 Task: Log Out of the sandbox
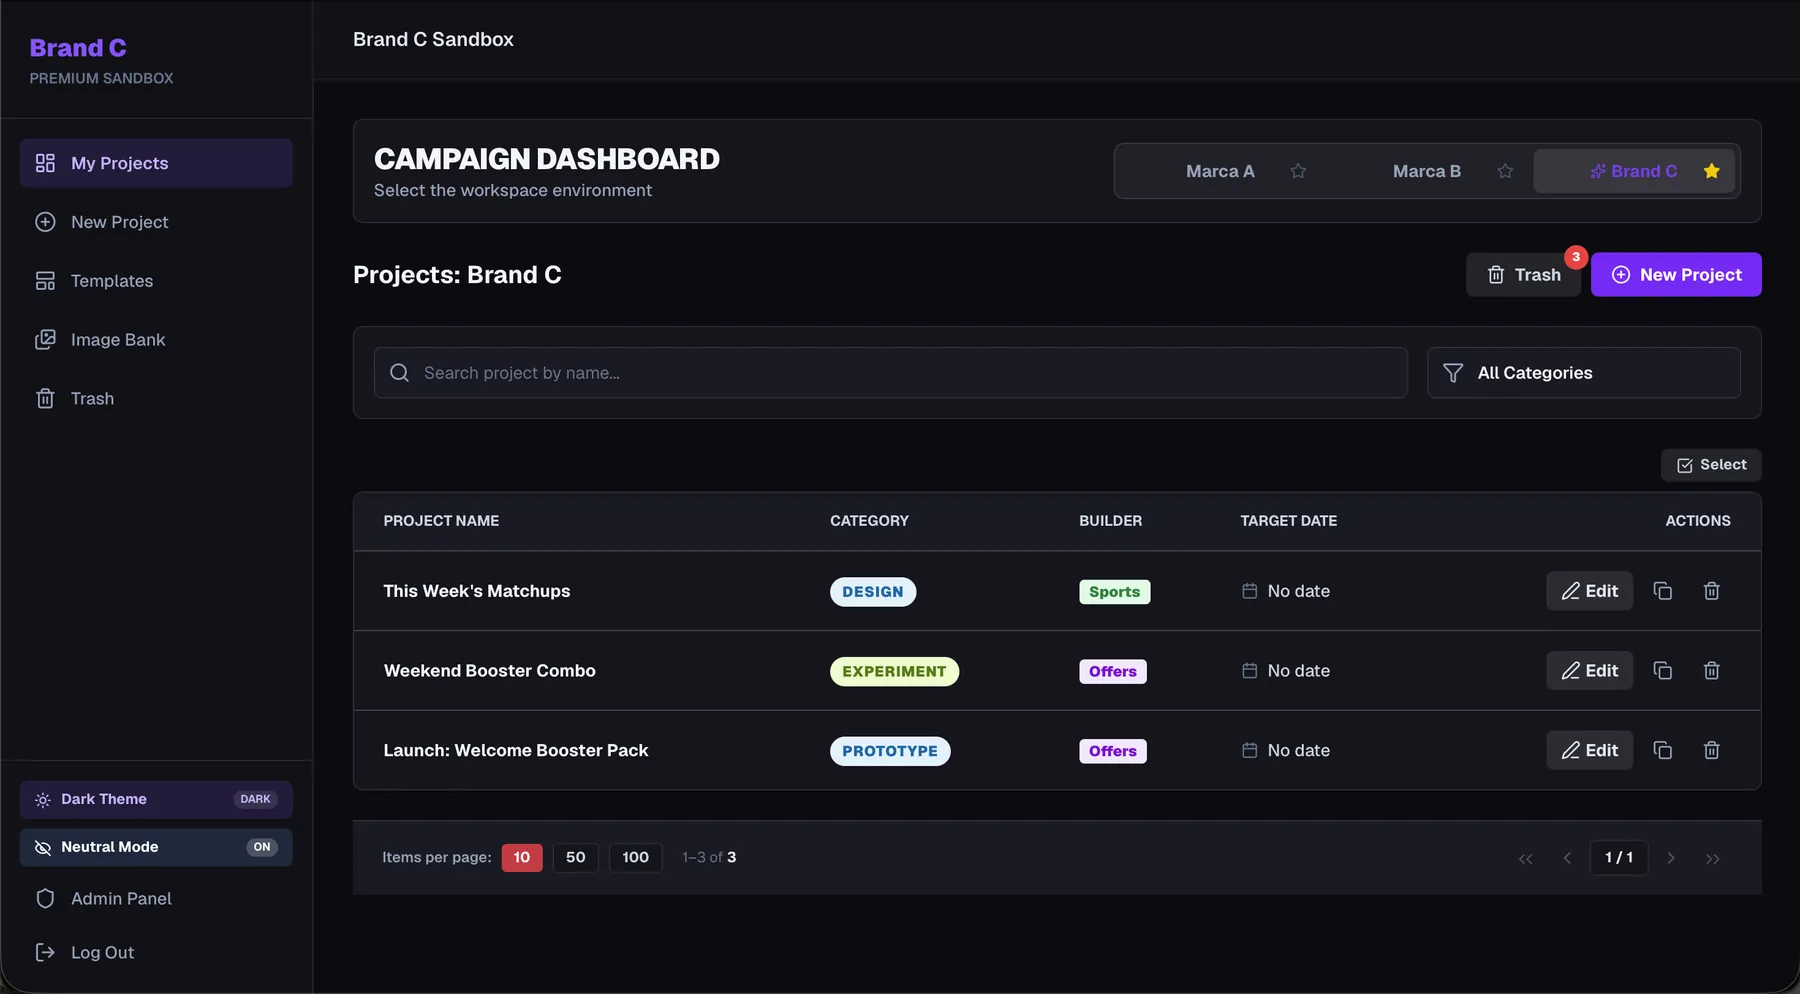point(156,953)
